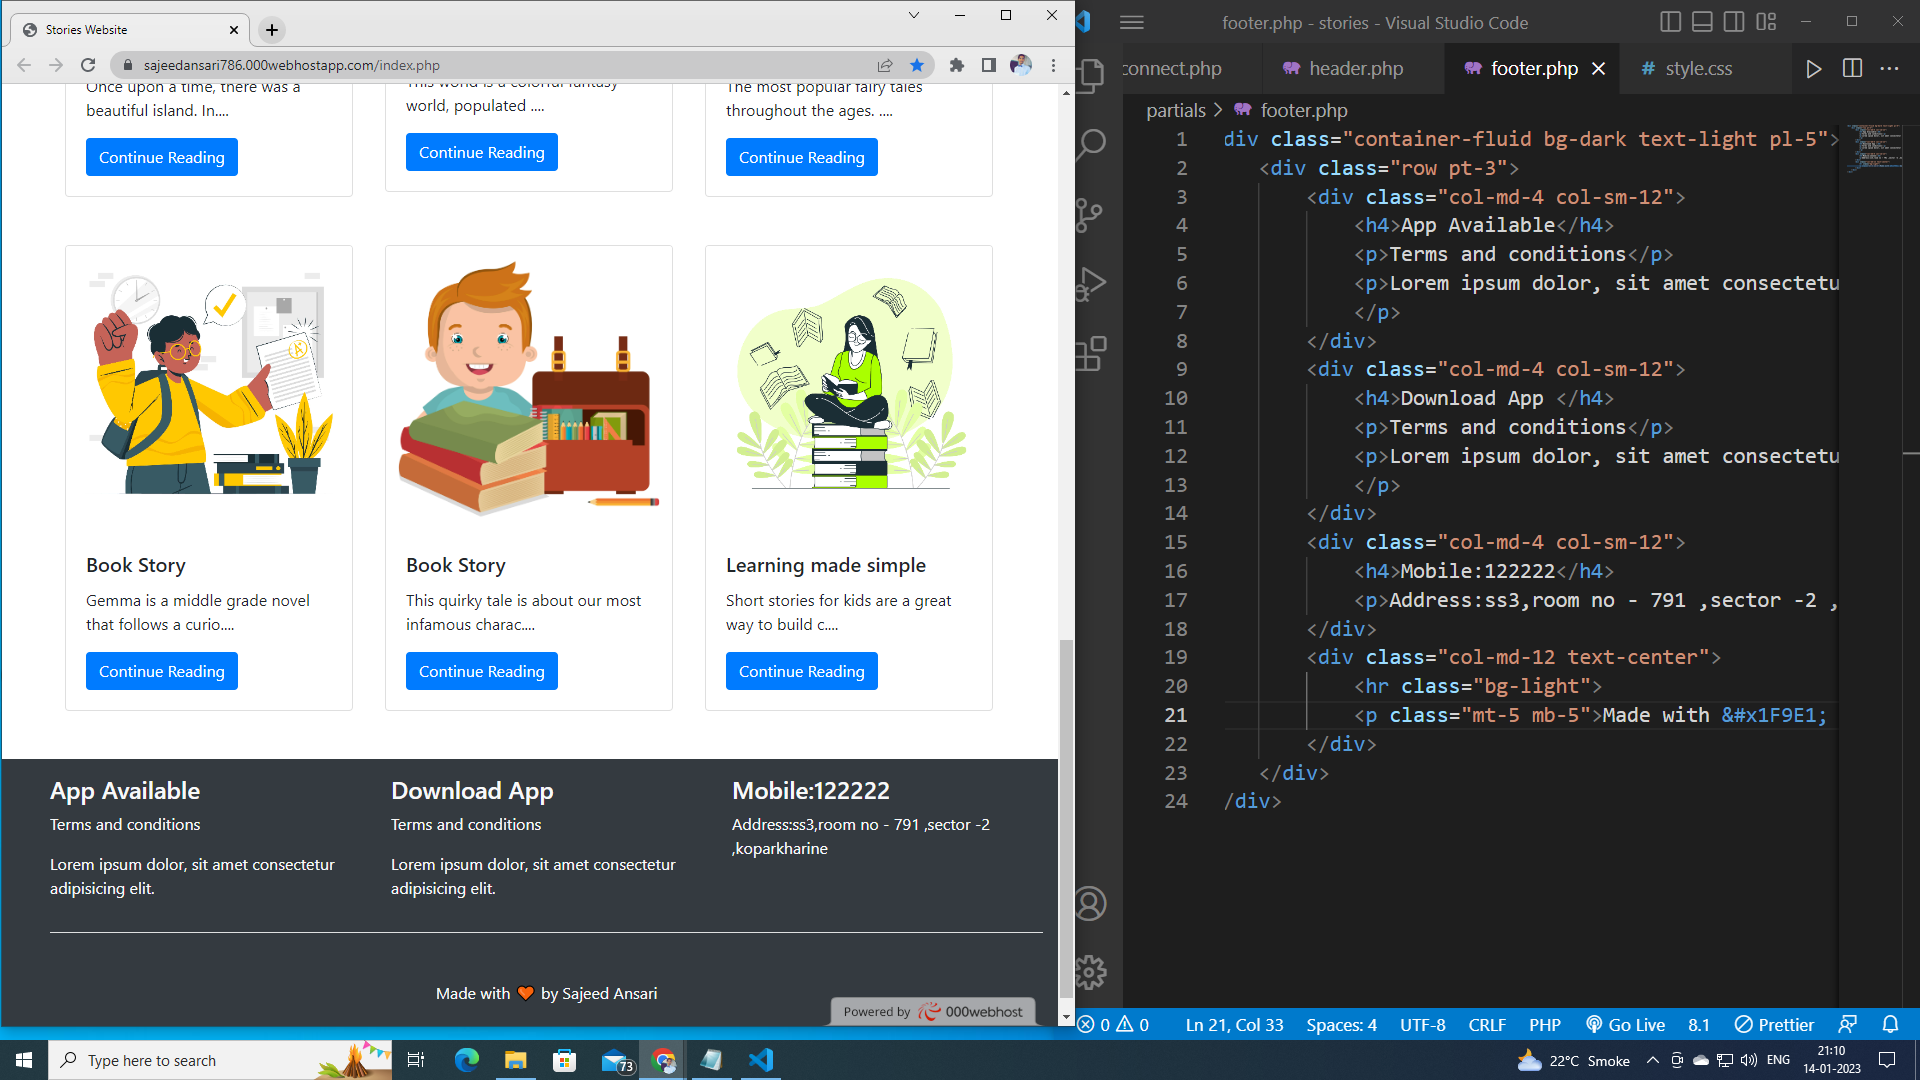Viewport: 1920px width, 1080px height.
Task: Adjust volume from the system tray speaker
Action: pos(1748,1060)
